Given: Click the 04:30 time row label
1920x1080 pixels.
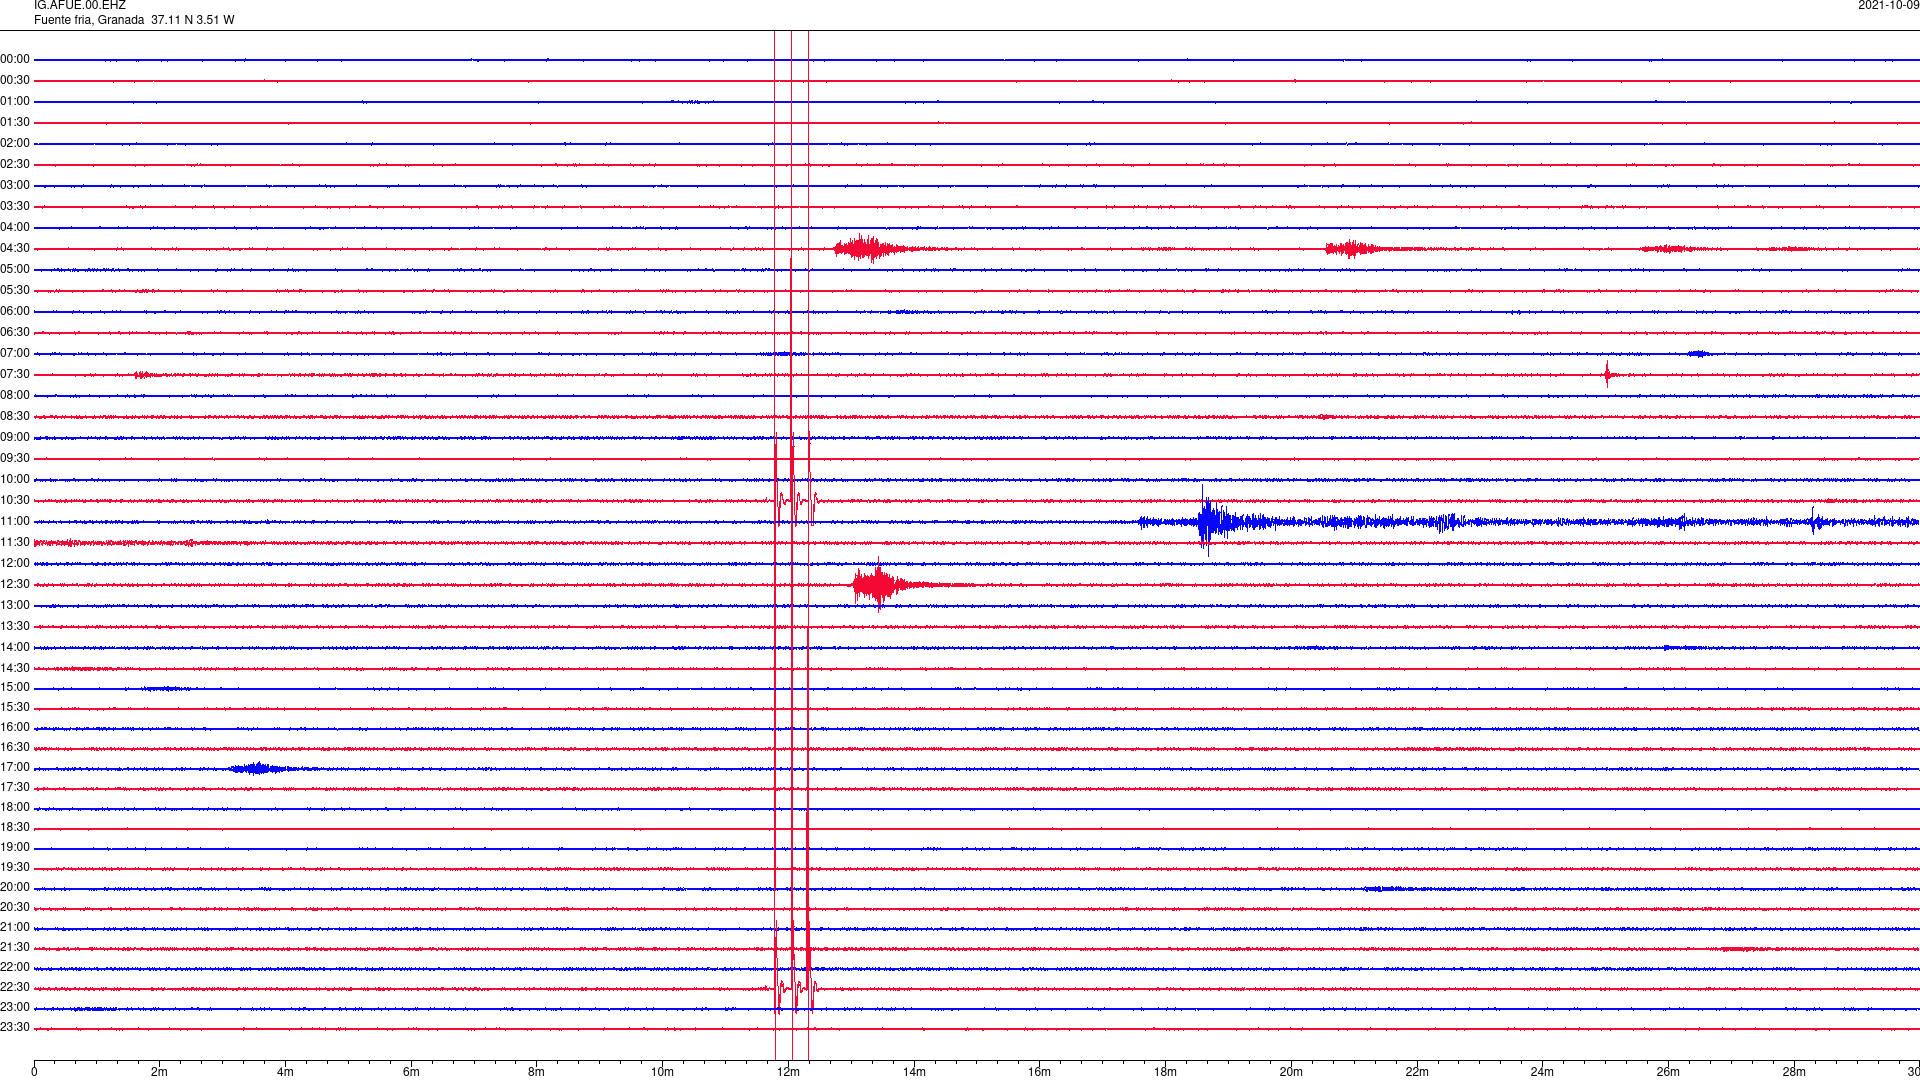Looking at the screenshot, I should pyautogui.click(x=15, y=249).
